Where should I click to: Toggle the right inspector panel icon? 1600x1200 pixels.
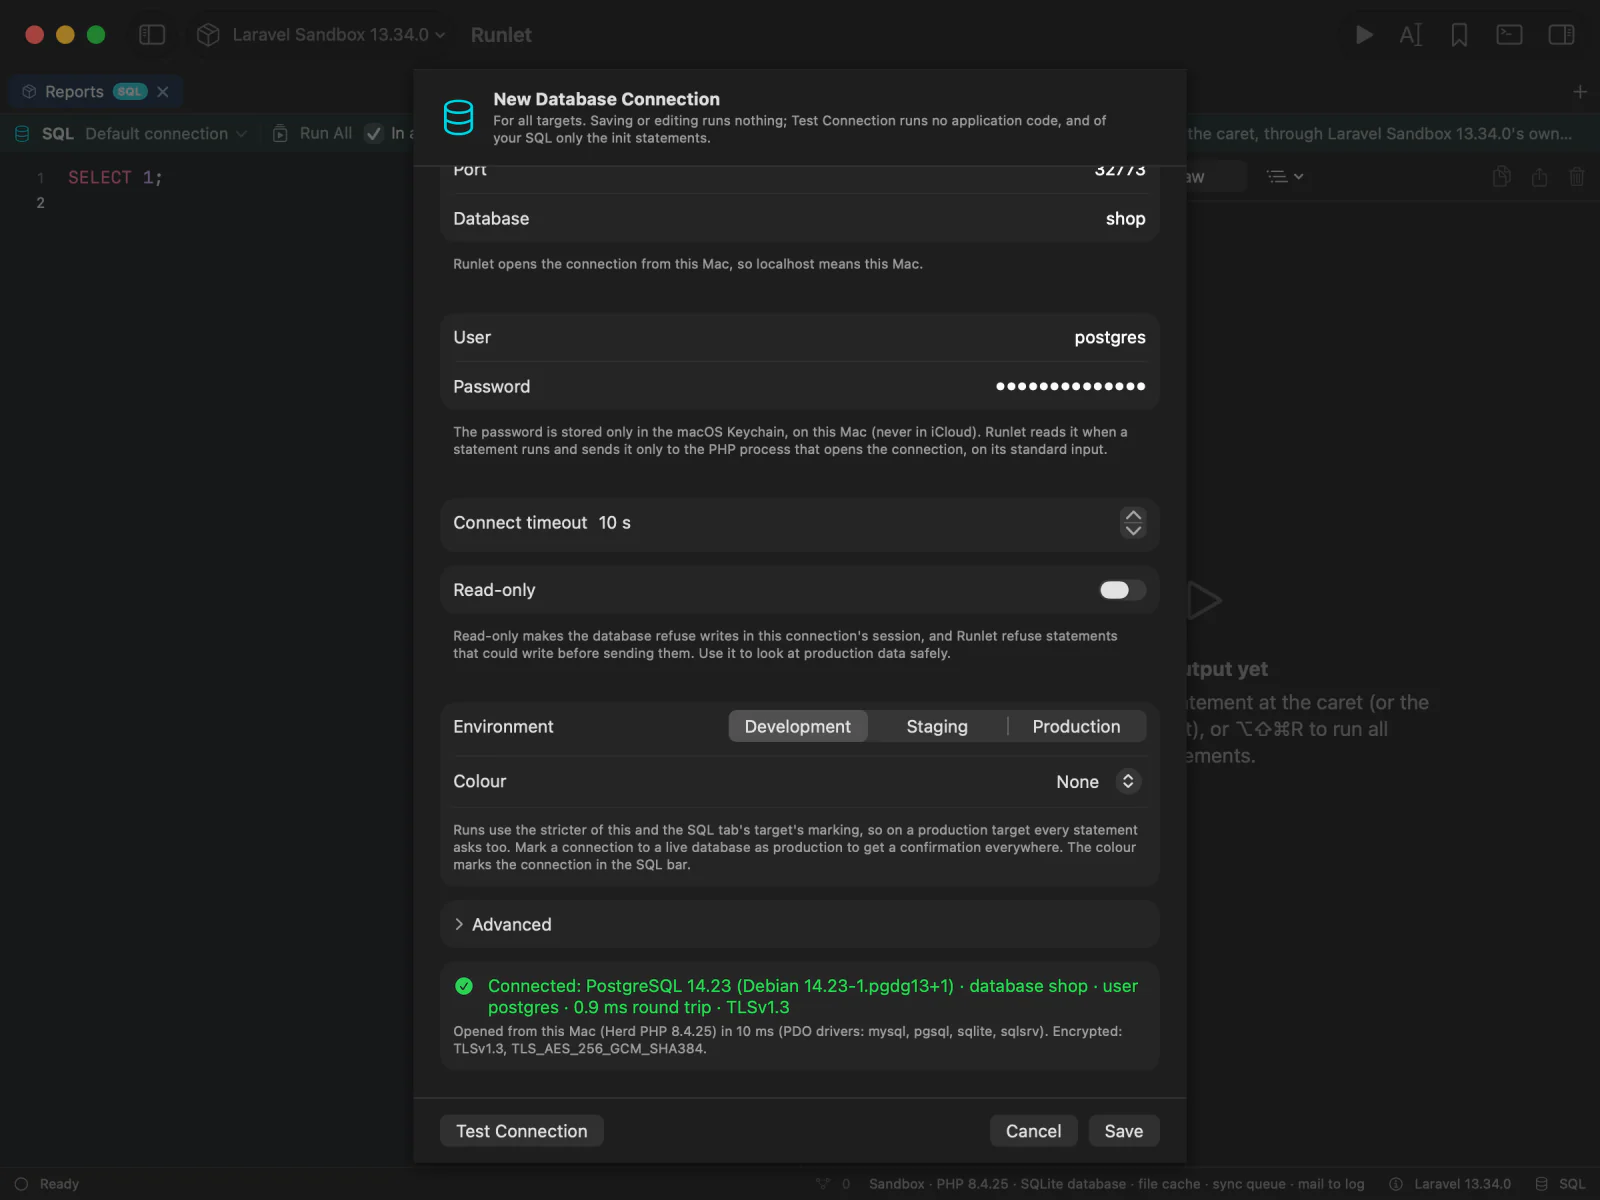coord(1561,35)
